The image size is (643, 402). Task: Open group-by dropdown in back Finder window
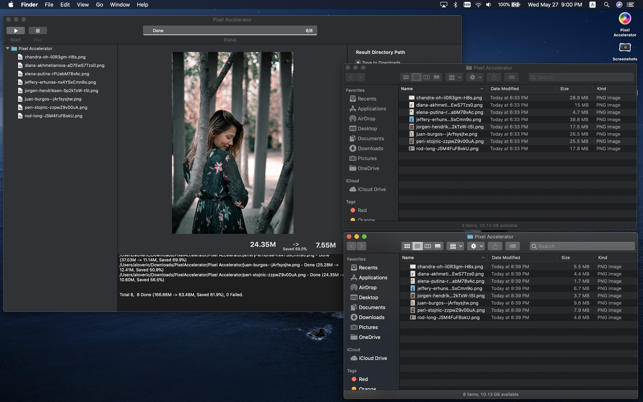pyautogui.click(x=454, y=77)
